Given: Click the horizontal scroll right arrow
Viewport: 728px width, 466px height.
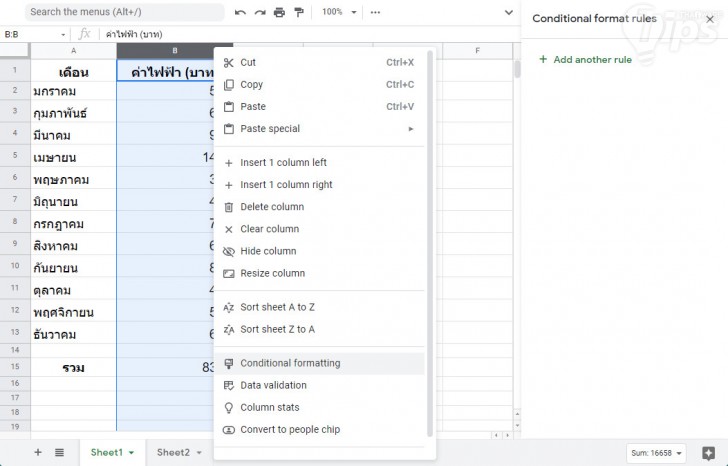Looking at the screenshot, I should click(x=507, y=435).
